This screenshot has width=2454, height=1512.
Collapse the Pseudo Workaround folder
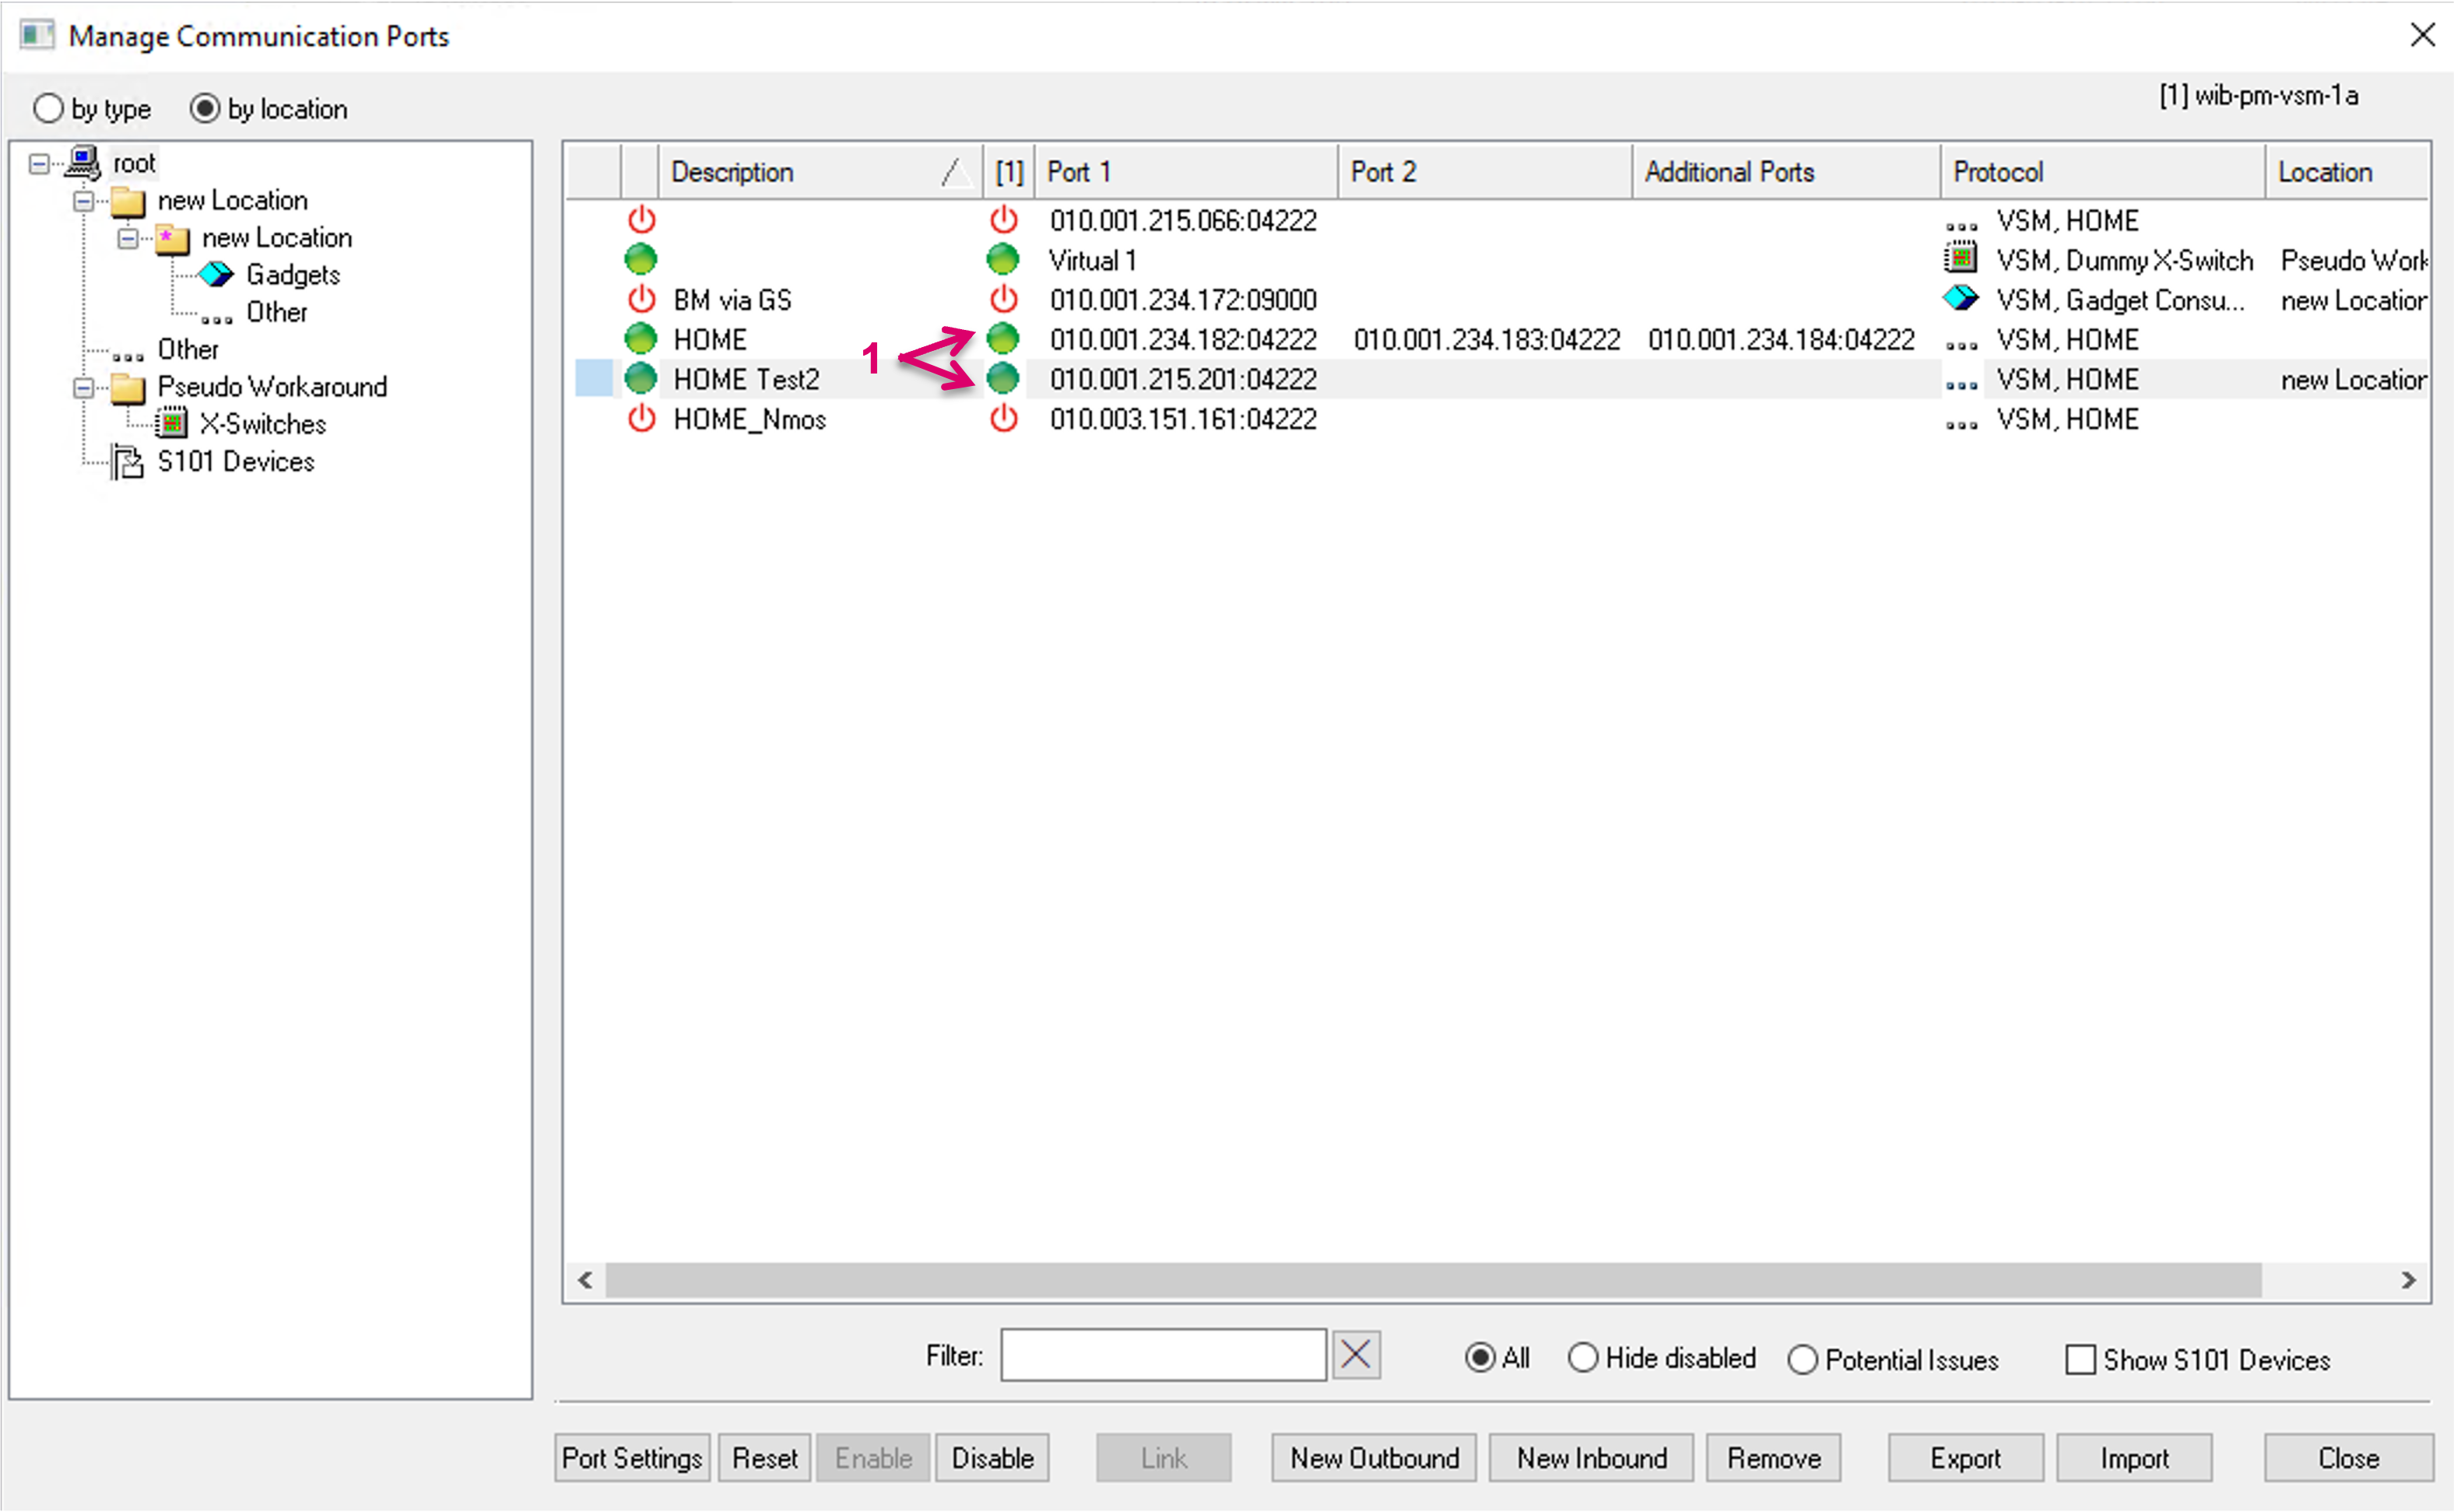pos(84,387)
